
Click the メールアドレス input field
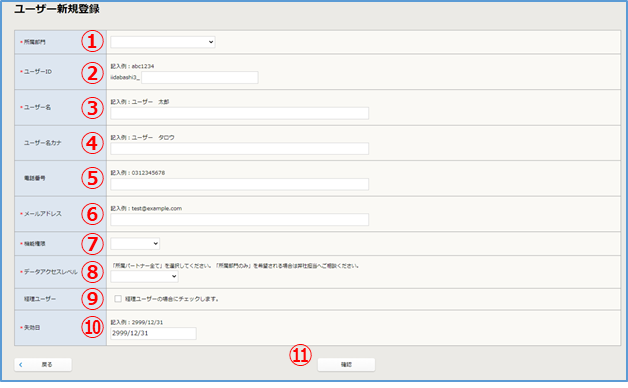coord(240,219)
